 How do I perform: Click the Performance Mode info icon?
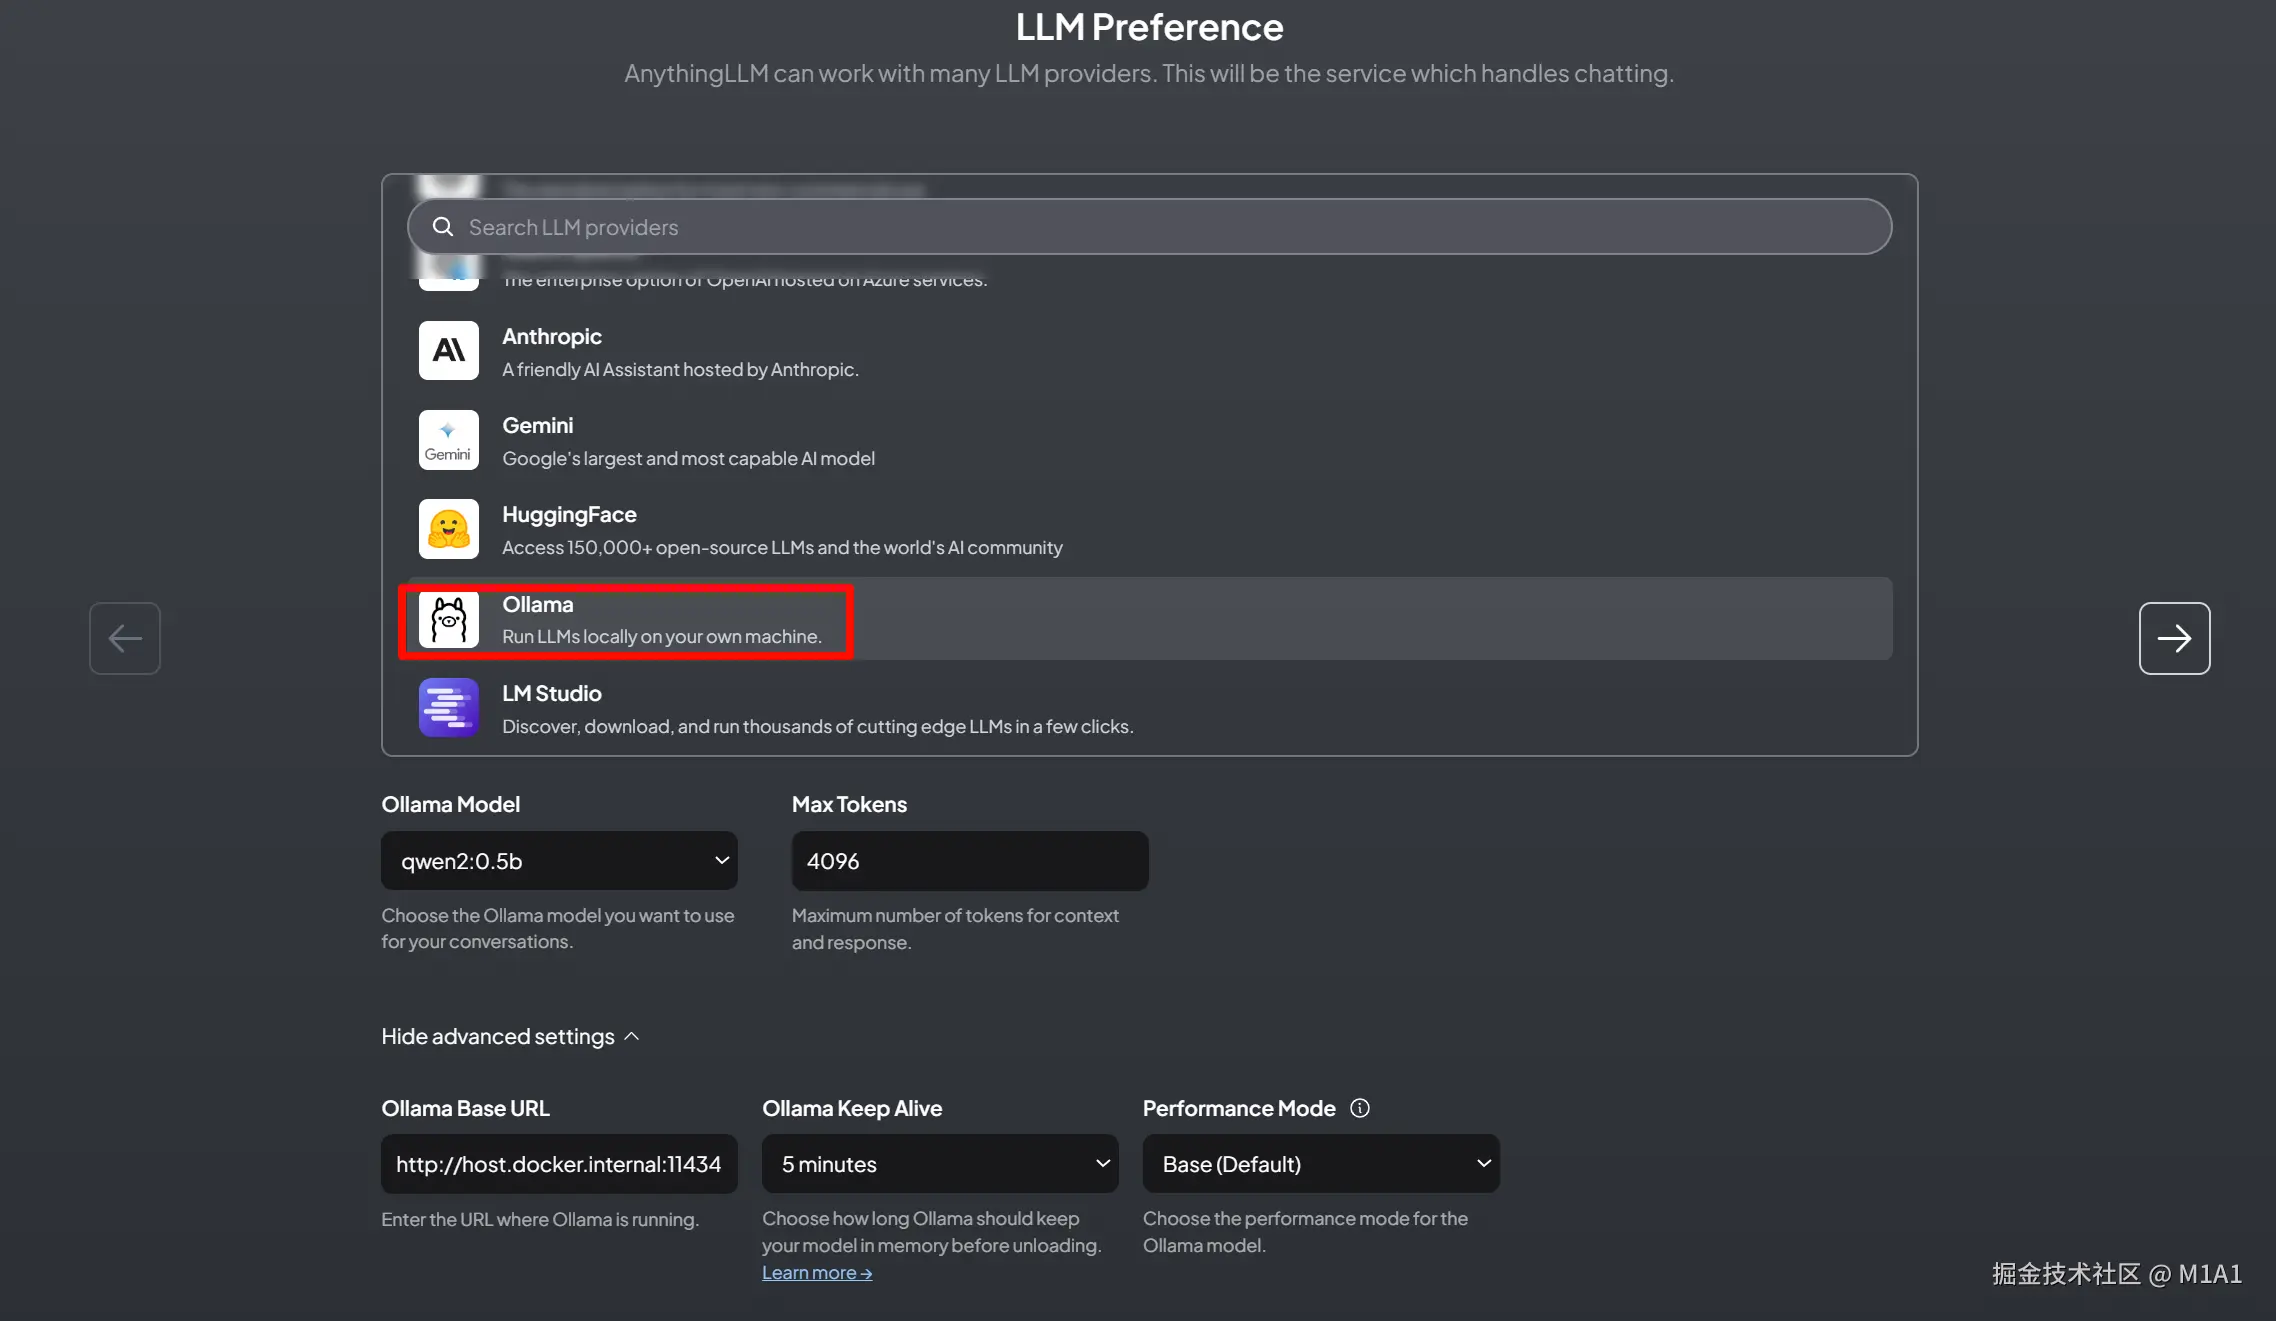[1359, 1108]
